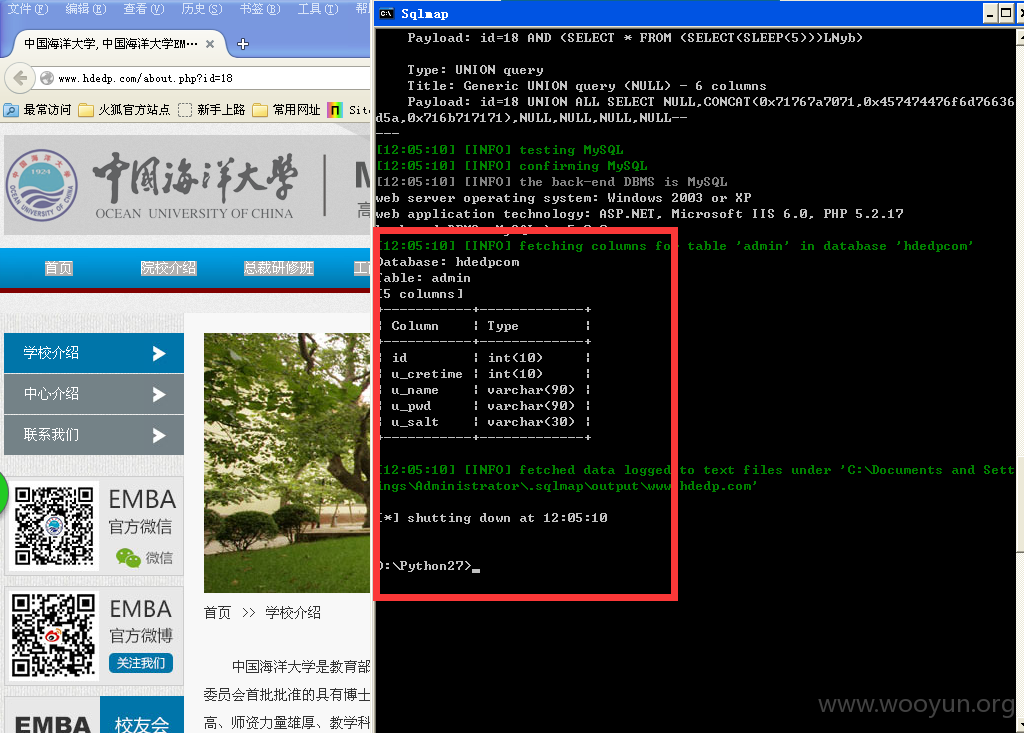Screen dimensions: 1024x733
Task: Click the Ocean University of China round logo
Action: (42, 186)
